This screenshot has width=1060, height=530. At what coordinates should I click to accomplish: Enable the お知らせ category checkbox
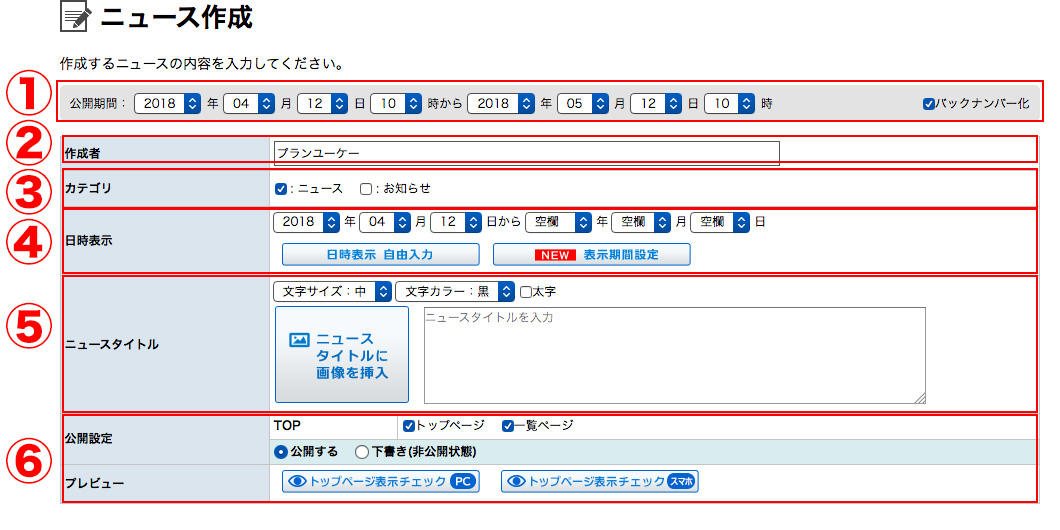366,188
